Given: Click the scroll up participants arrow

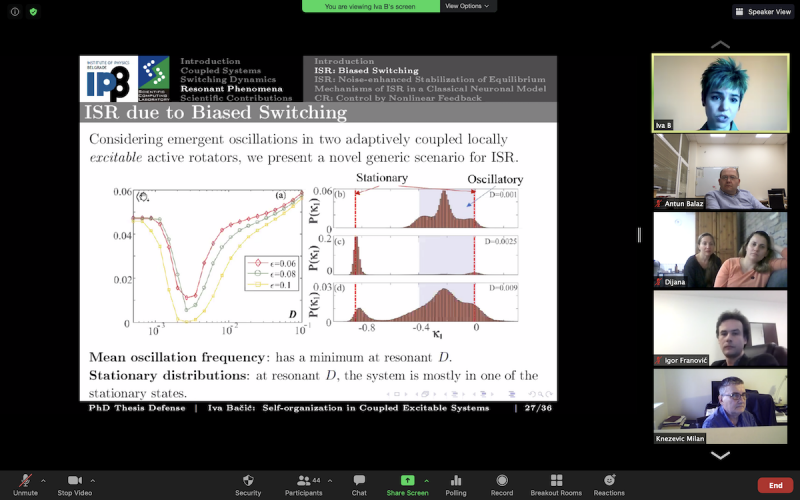Looking at the screenshot, I should tap(720, 45).
